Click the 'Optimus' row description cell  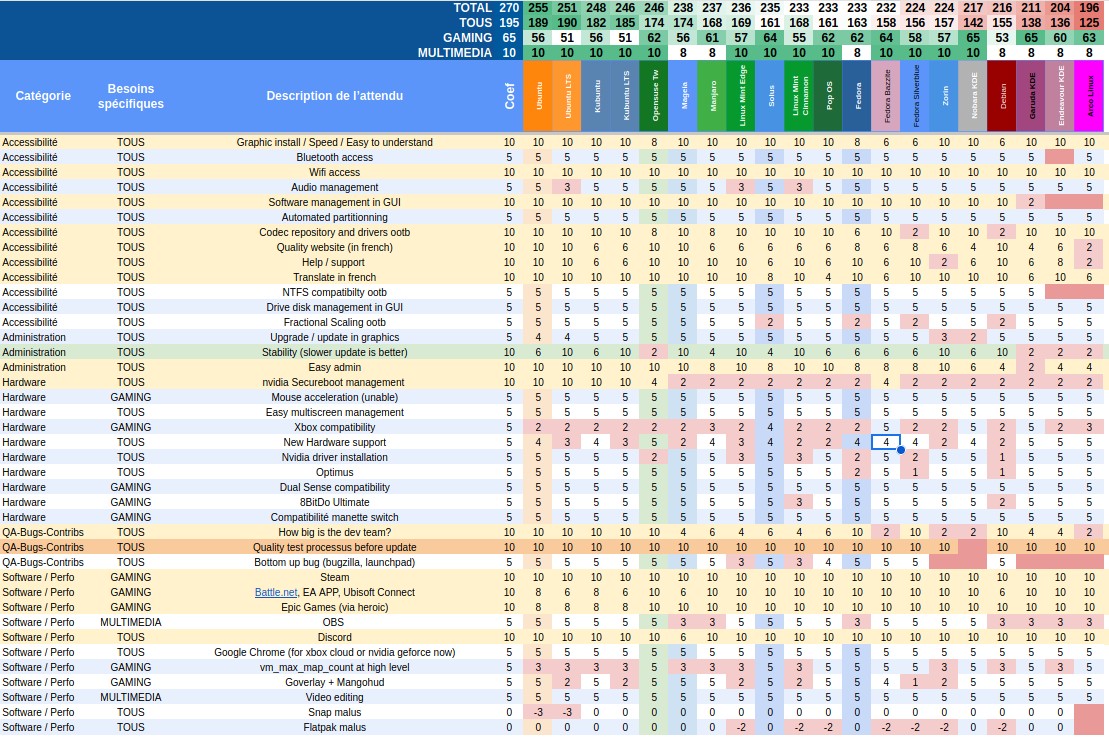(x=334, y=472)
